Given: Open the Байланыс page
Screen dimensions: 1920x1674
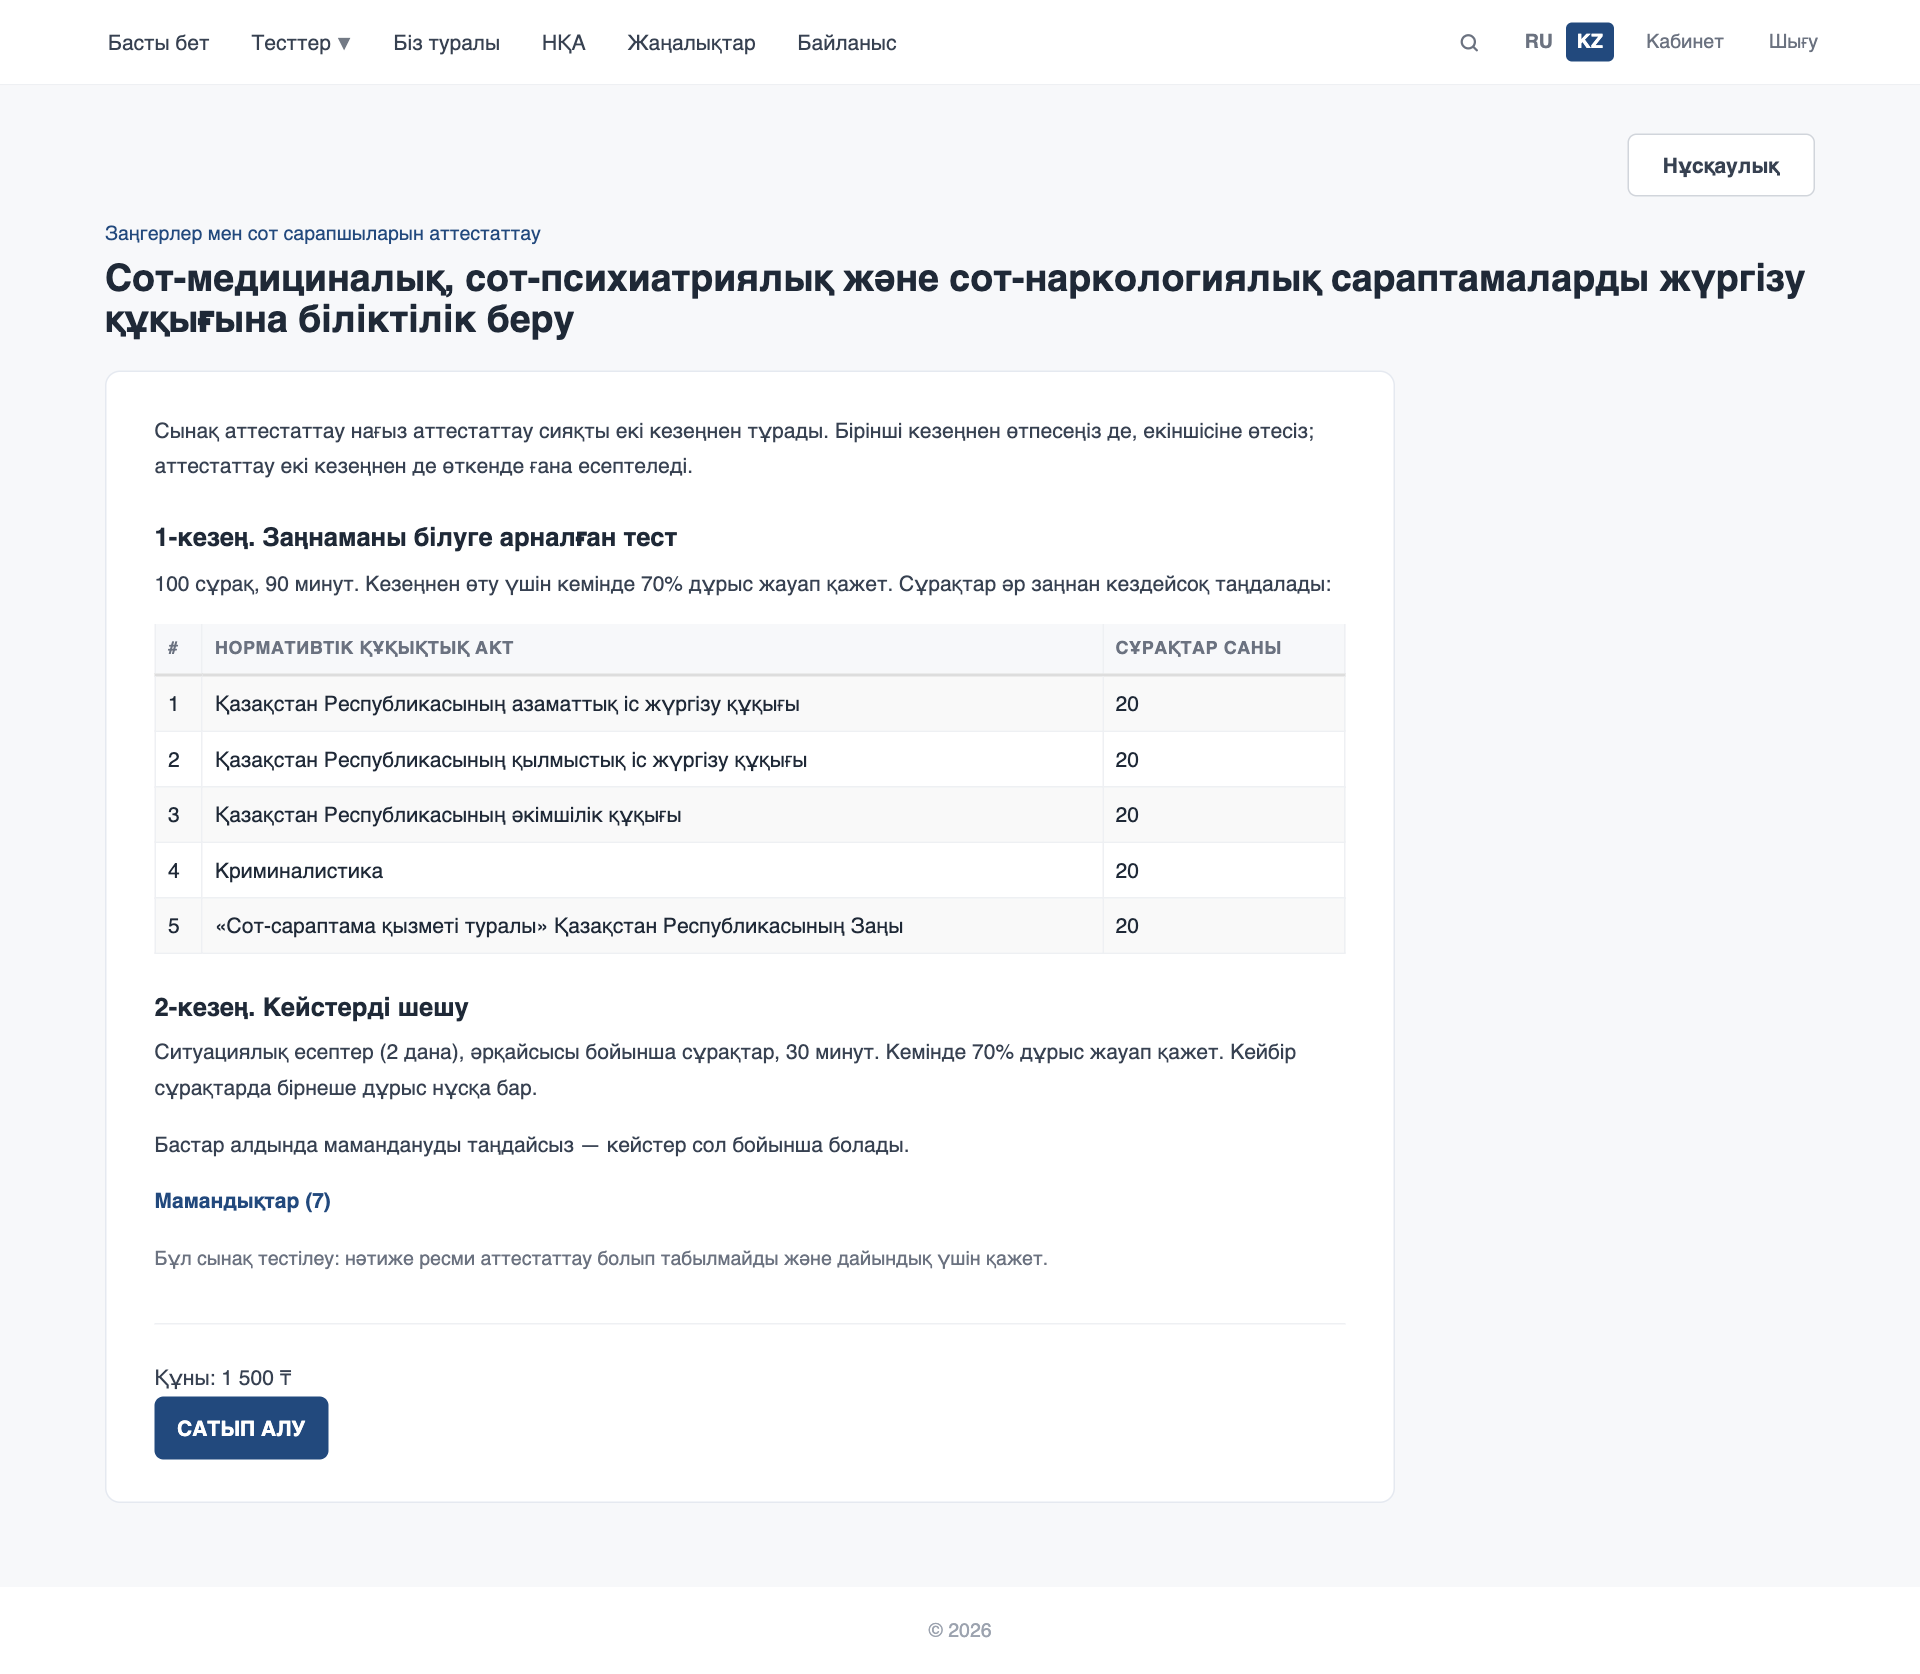Looking at the screenshot, I should 846,43.
